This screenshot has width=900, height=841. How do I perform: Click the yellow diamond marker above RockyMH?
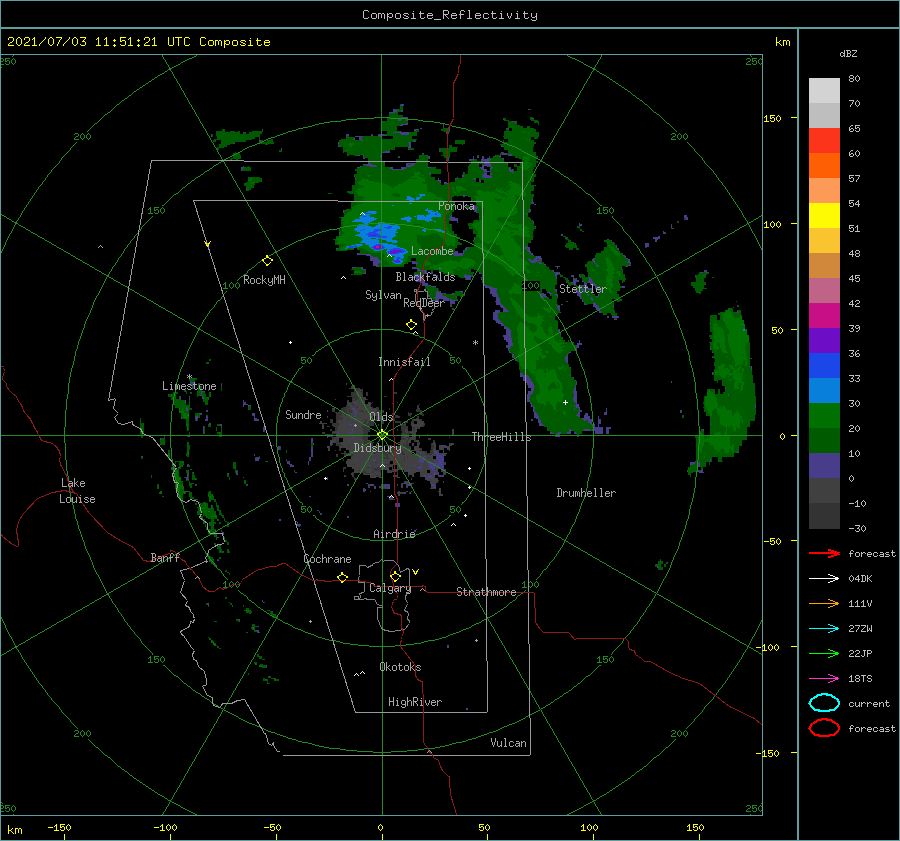tap(267, 261)
